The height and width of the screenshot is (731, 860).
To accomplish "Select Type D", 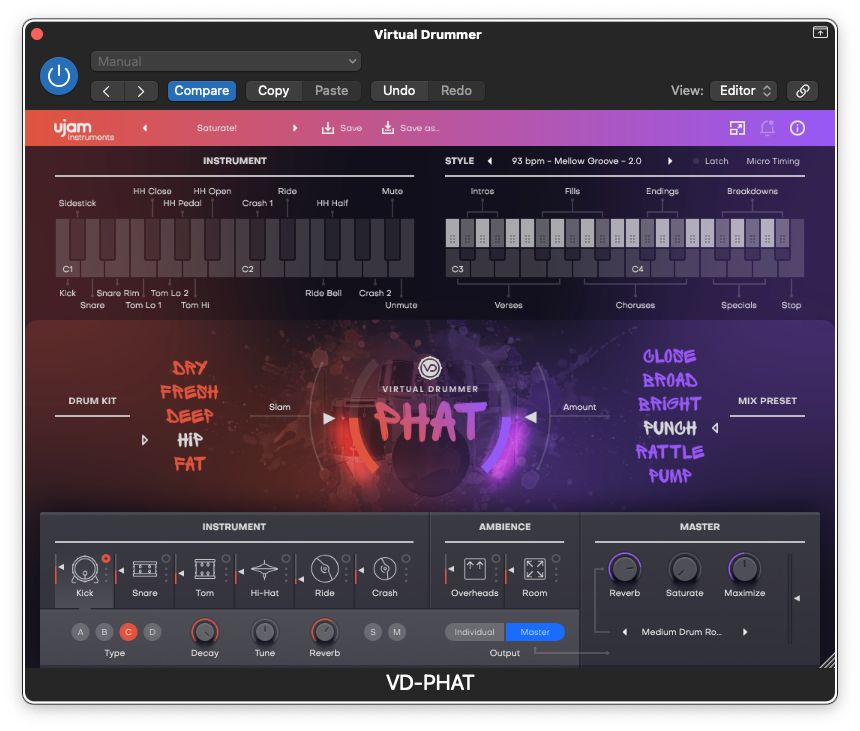I will coord(152,632).
